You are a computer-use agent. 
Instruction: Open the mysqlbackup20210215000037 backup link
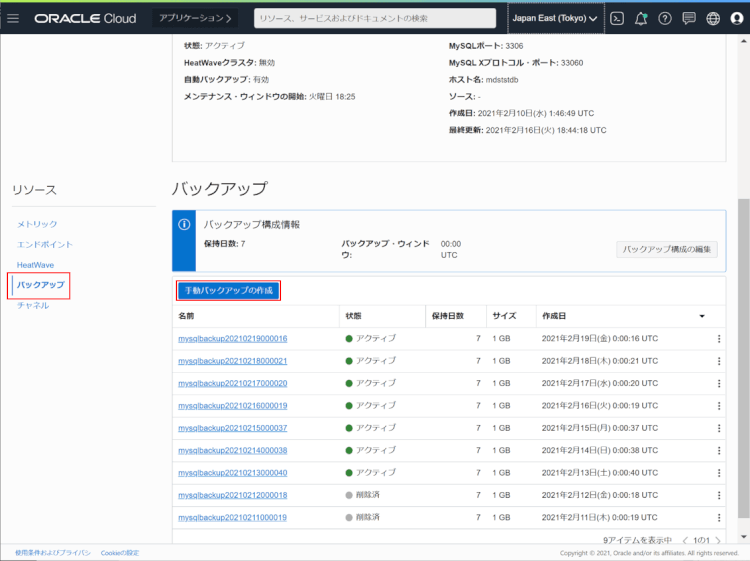[x=232, y=428]
